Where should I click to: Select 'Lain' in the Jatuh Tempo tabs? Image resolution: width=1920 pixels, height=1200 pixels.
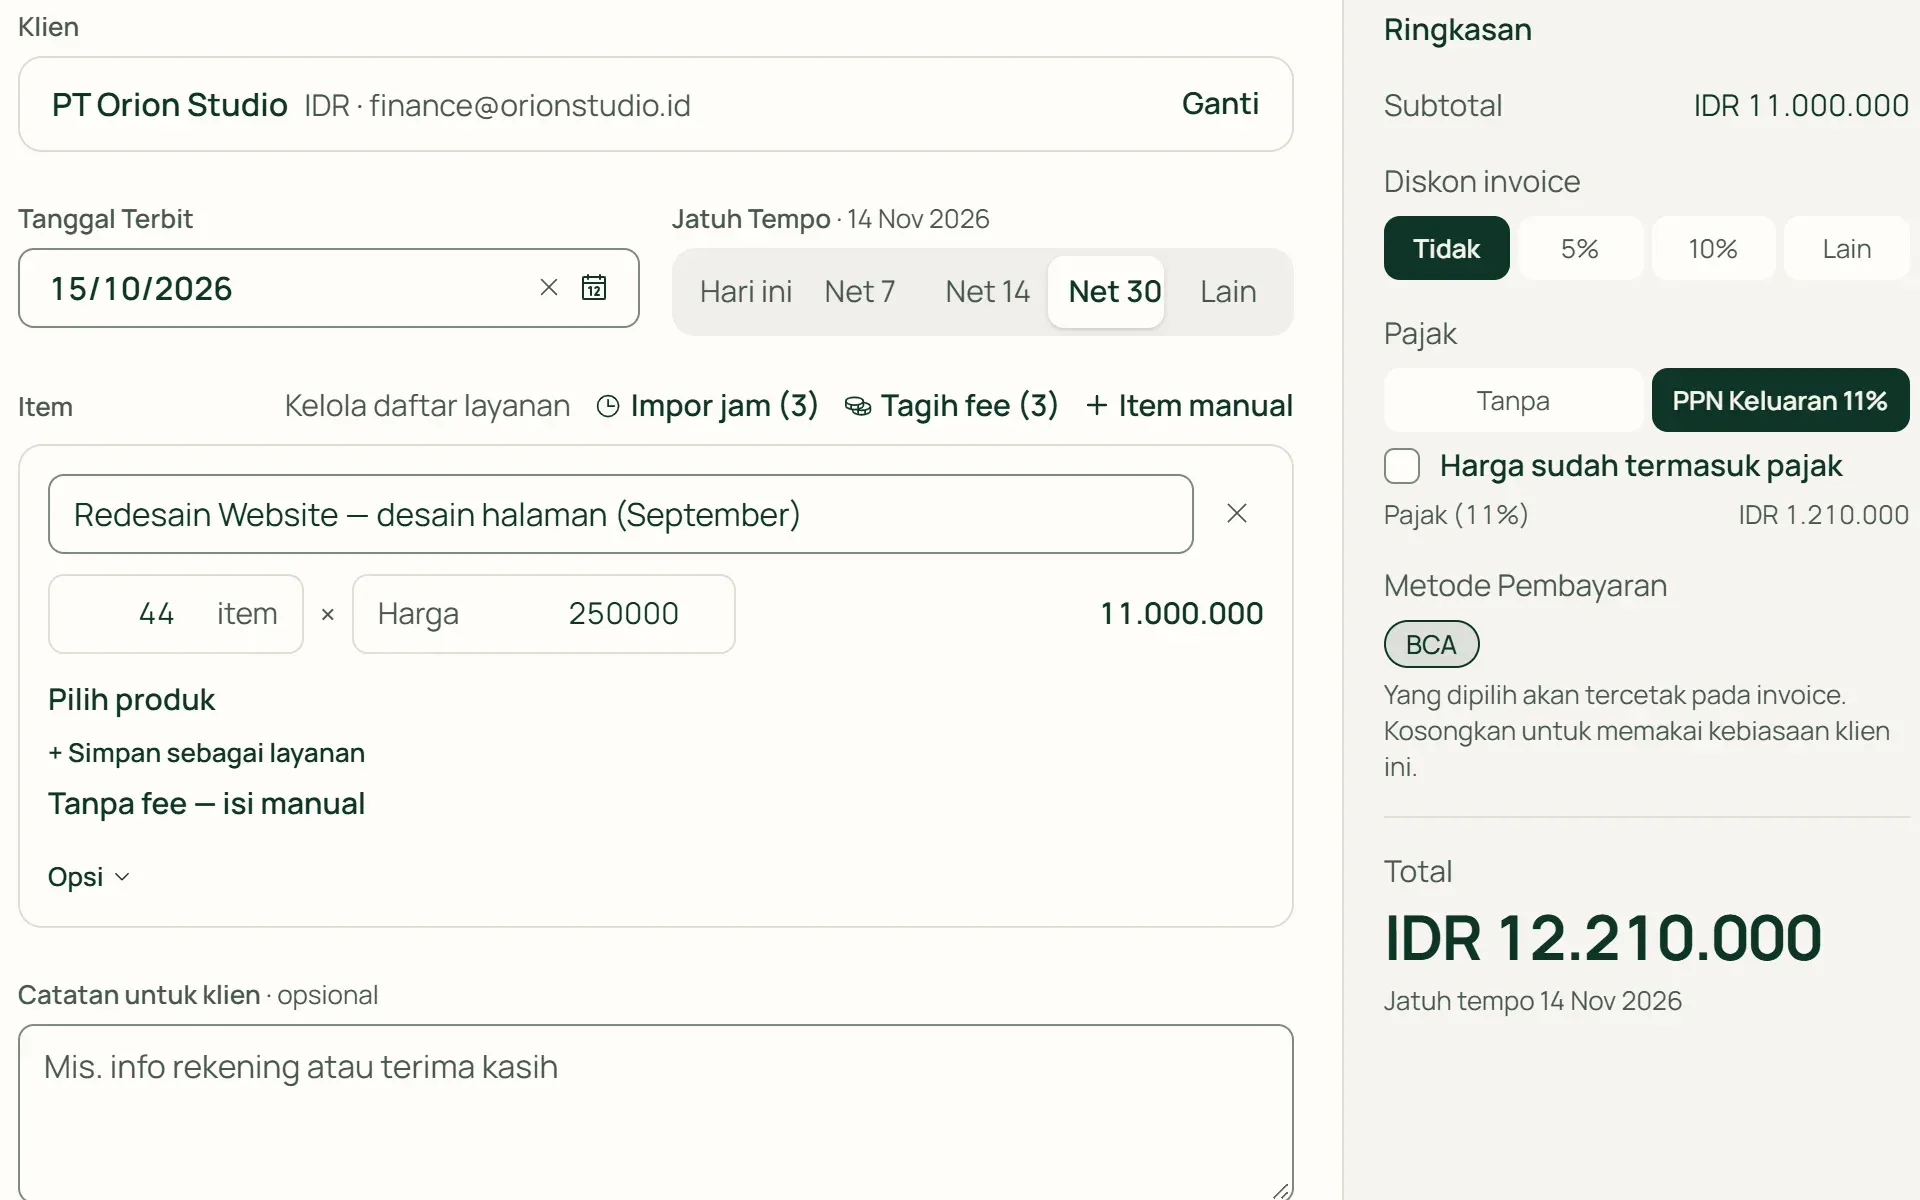1228,291
